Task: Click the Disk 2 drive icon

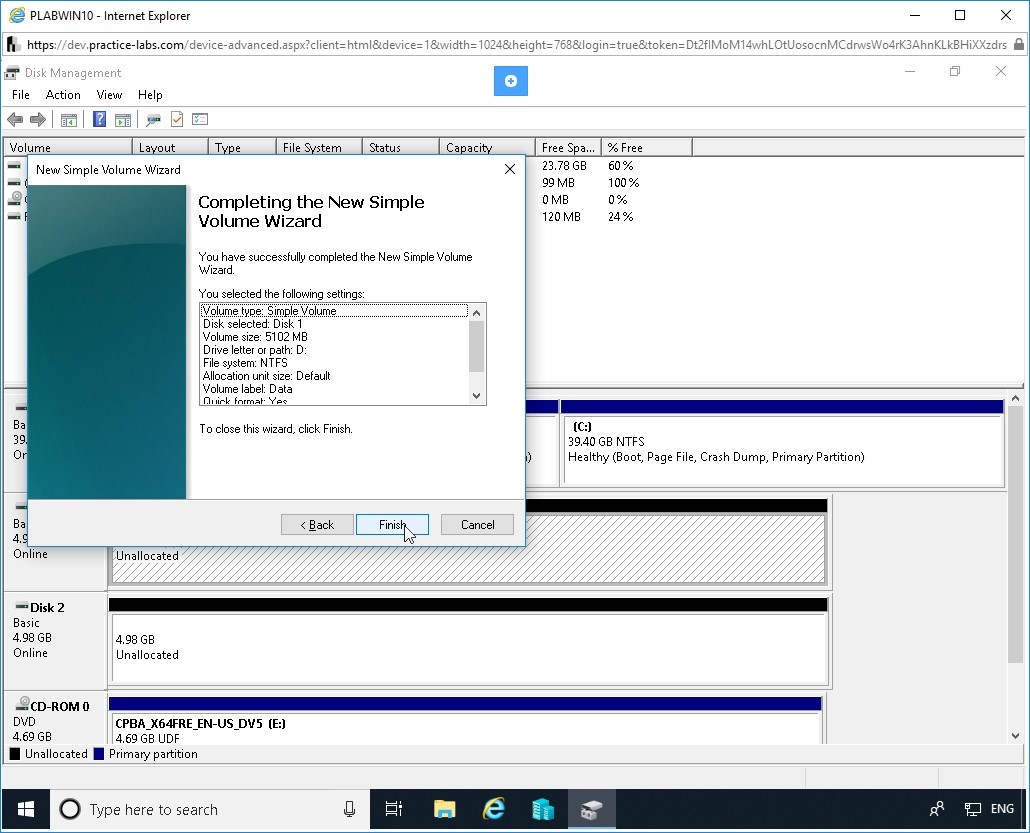Action: click(x=22, y=606)
